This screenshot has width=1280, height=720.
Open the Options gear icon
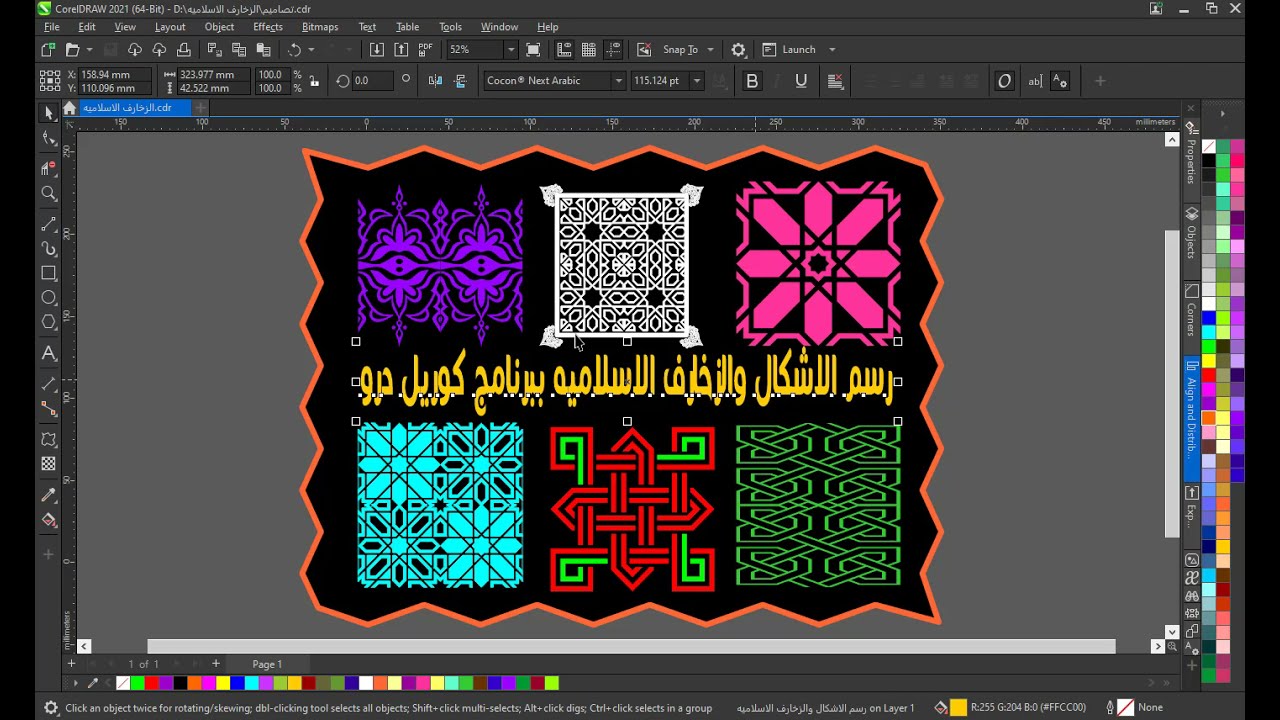pyautogui.click(x=738, y=49)
